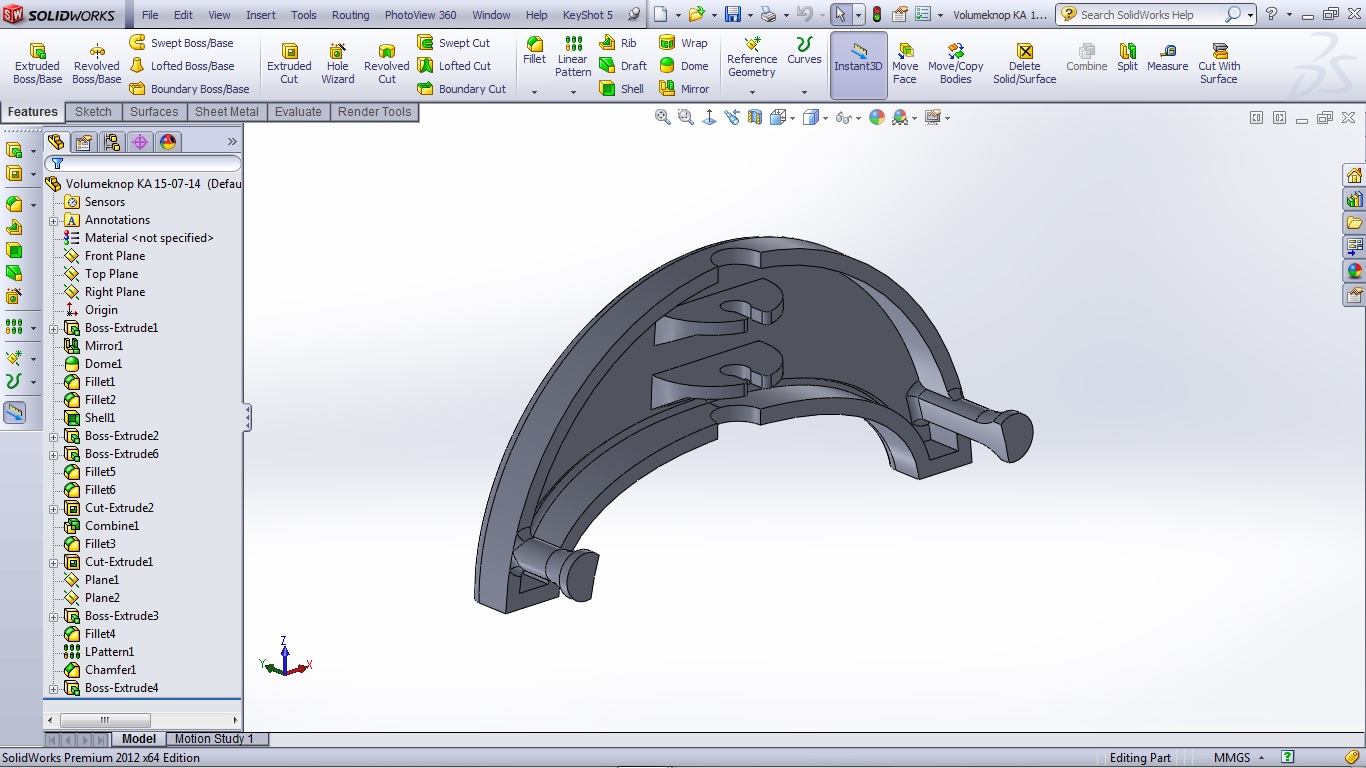Select the Mirror feature tool

(x=685, y=88)
